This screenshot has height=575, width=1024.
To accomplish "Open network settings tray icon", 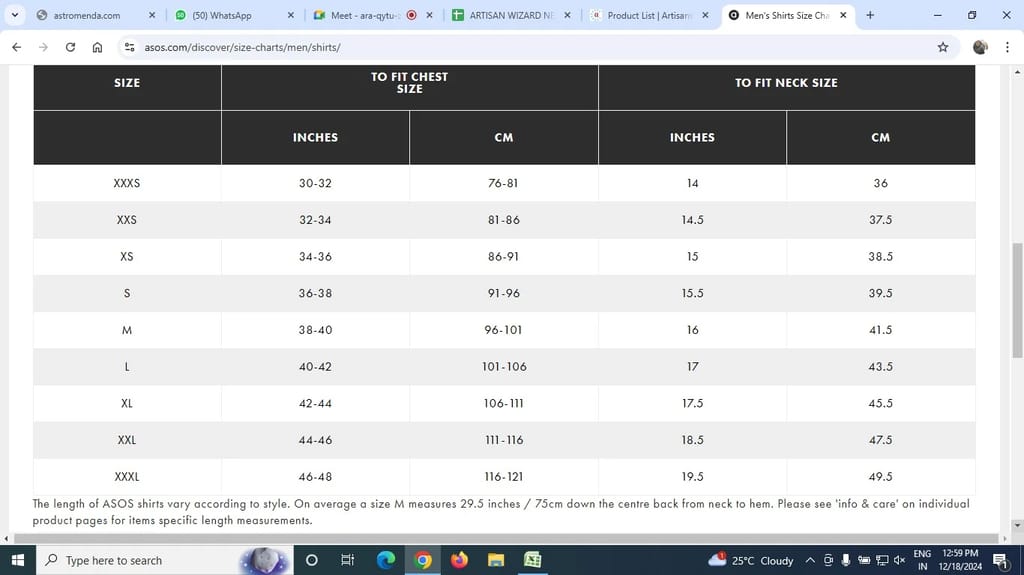I will 882,560.
